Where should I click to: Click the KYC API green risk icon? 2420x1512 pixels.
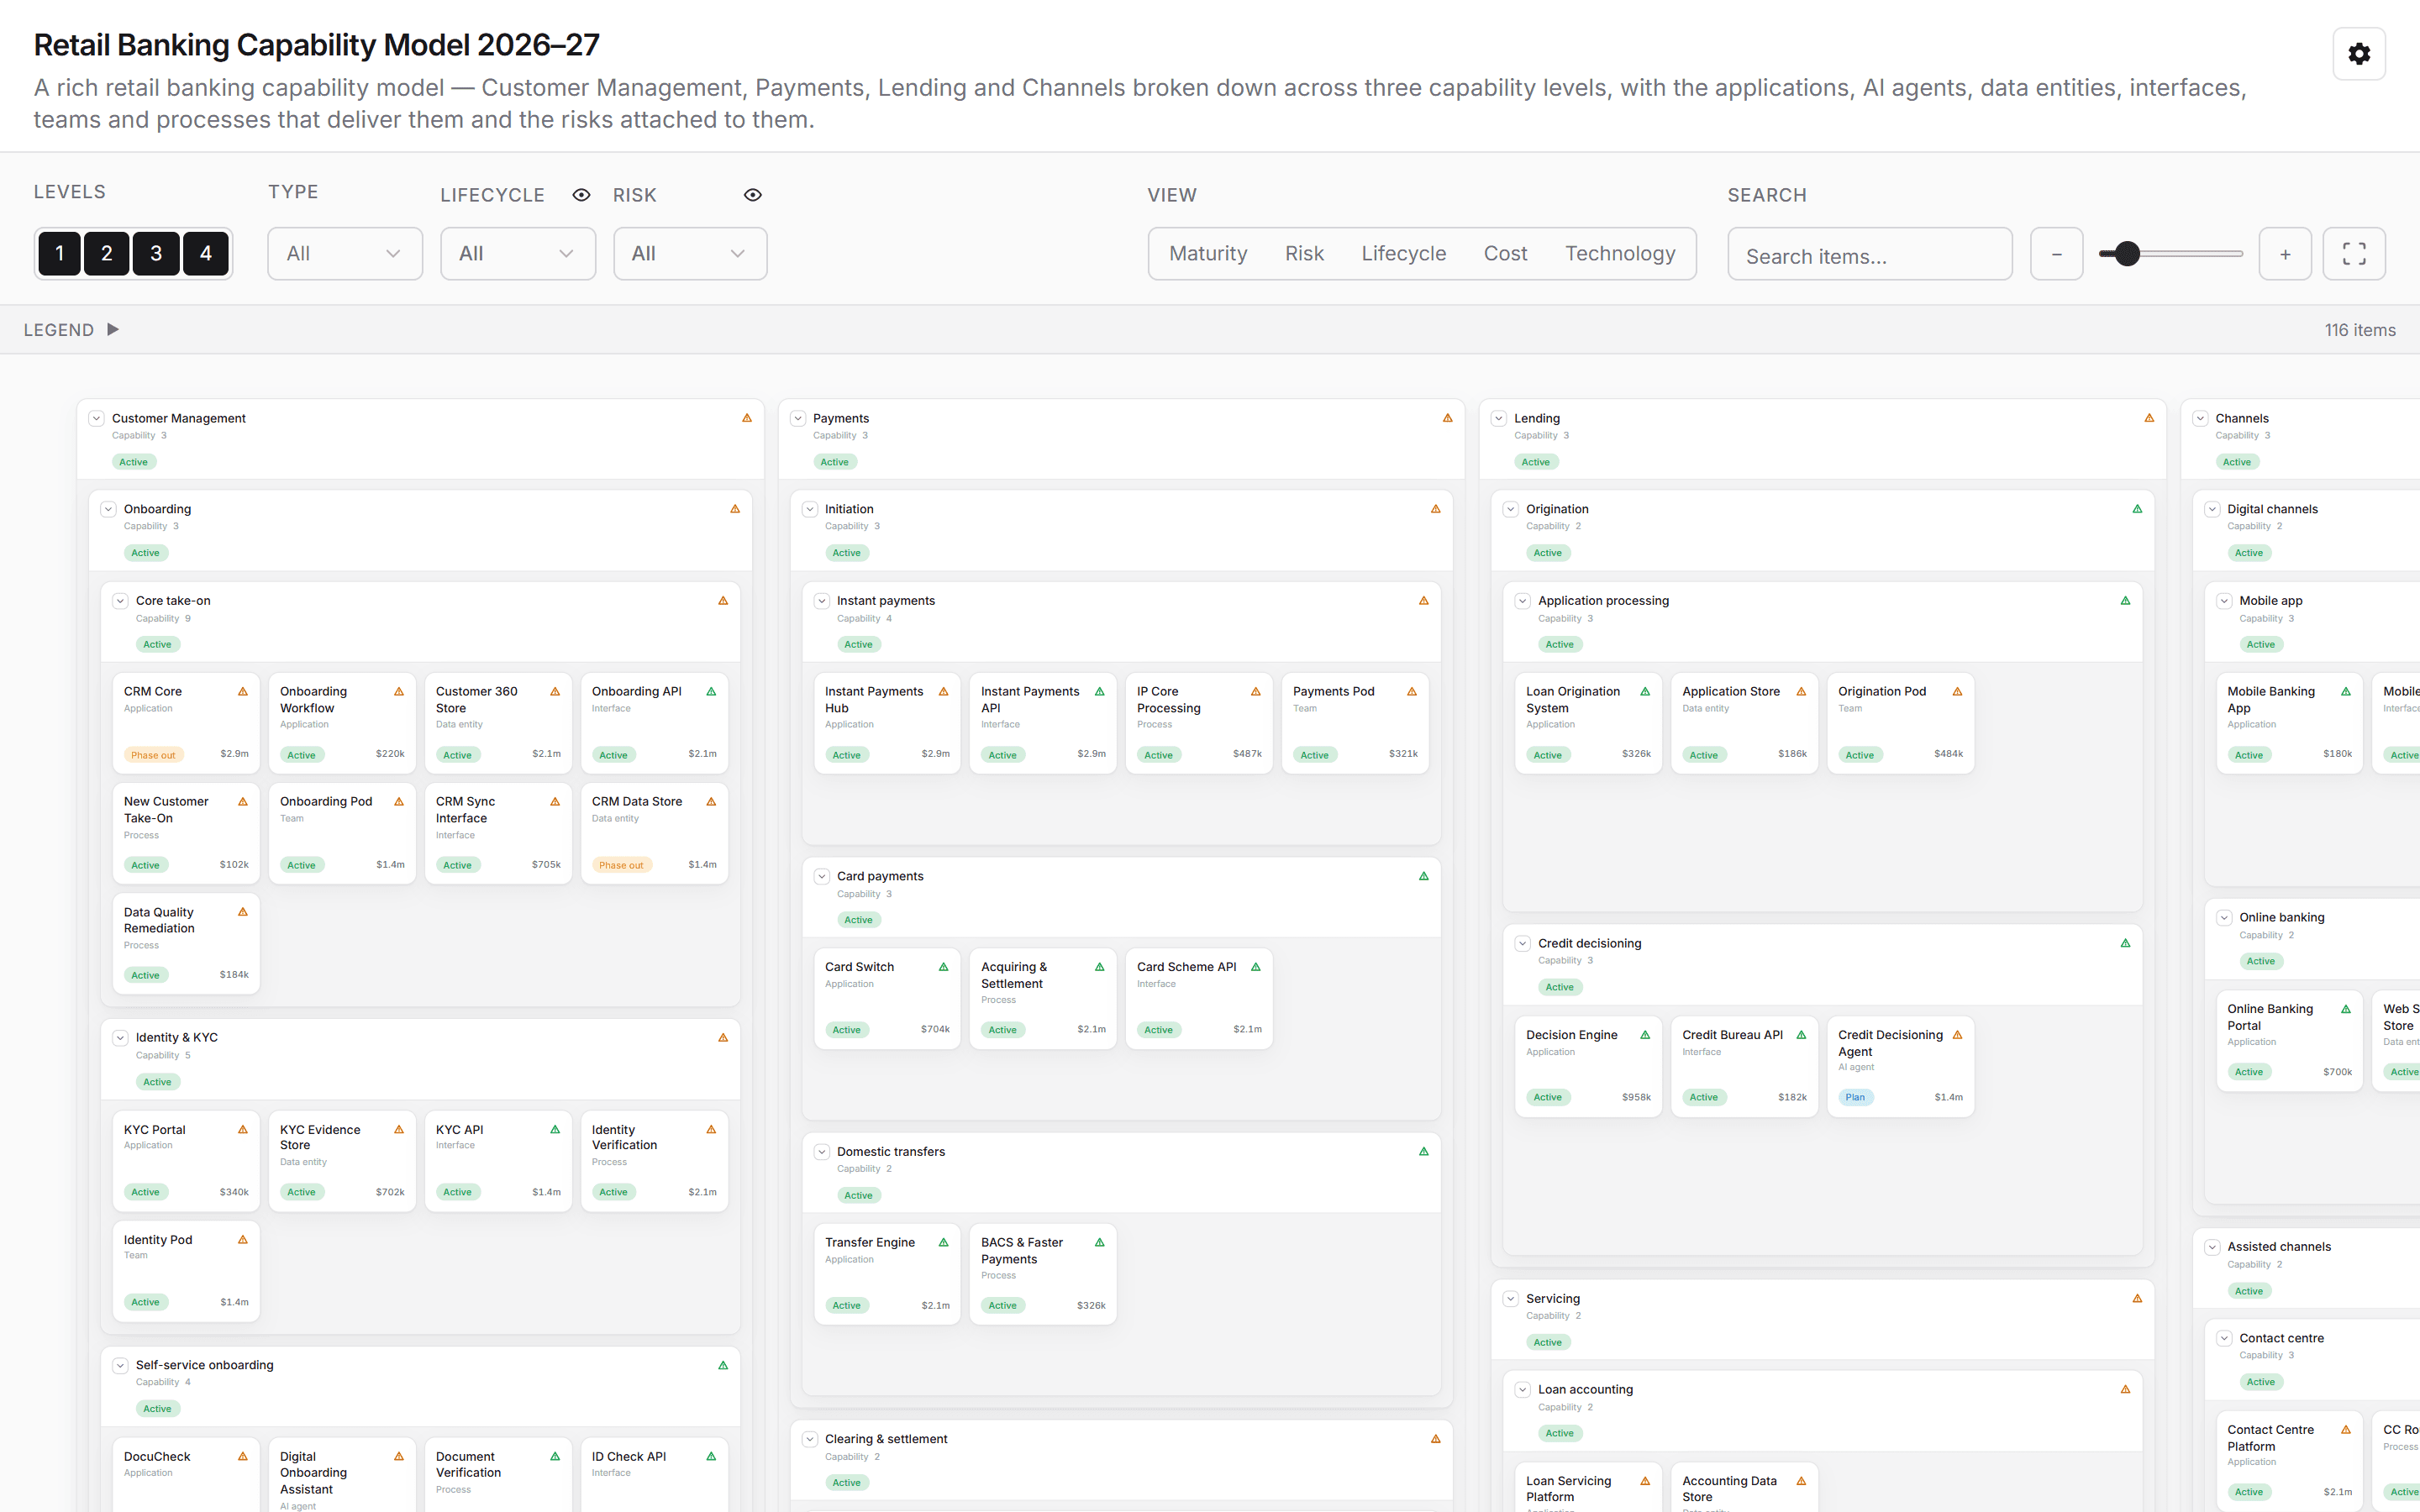pos(555,1130)
